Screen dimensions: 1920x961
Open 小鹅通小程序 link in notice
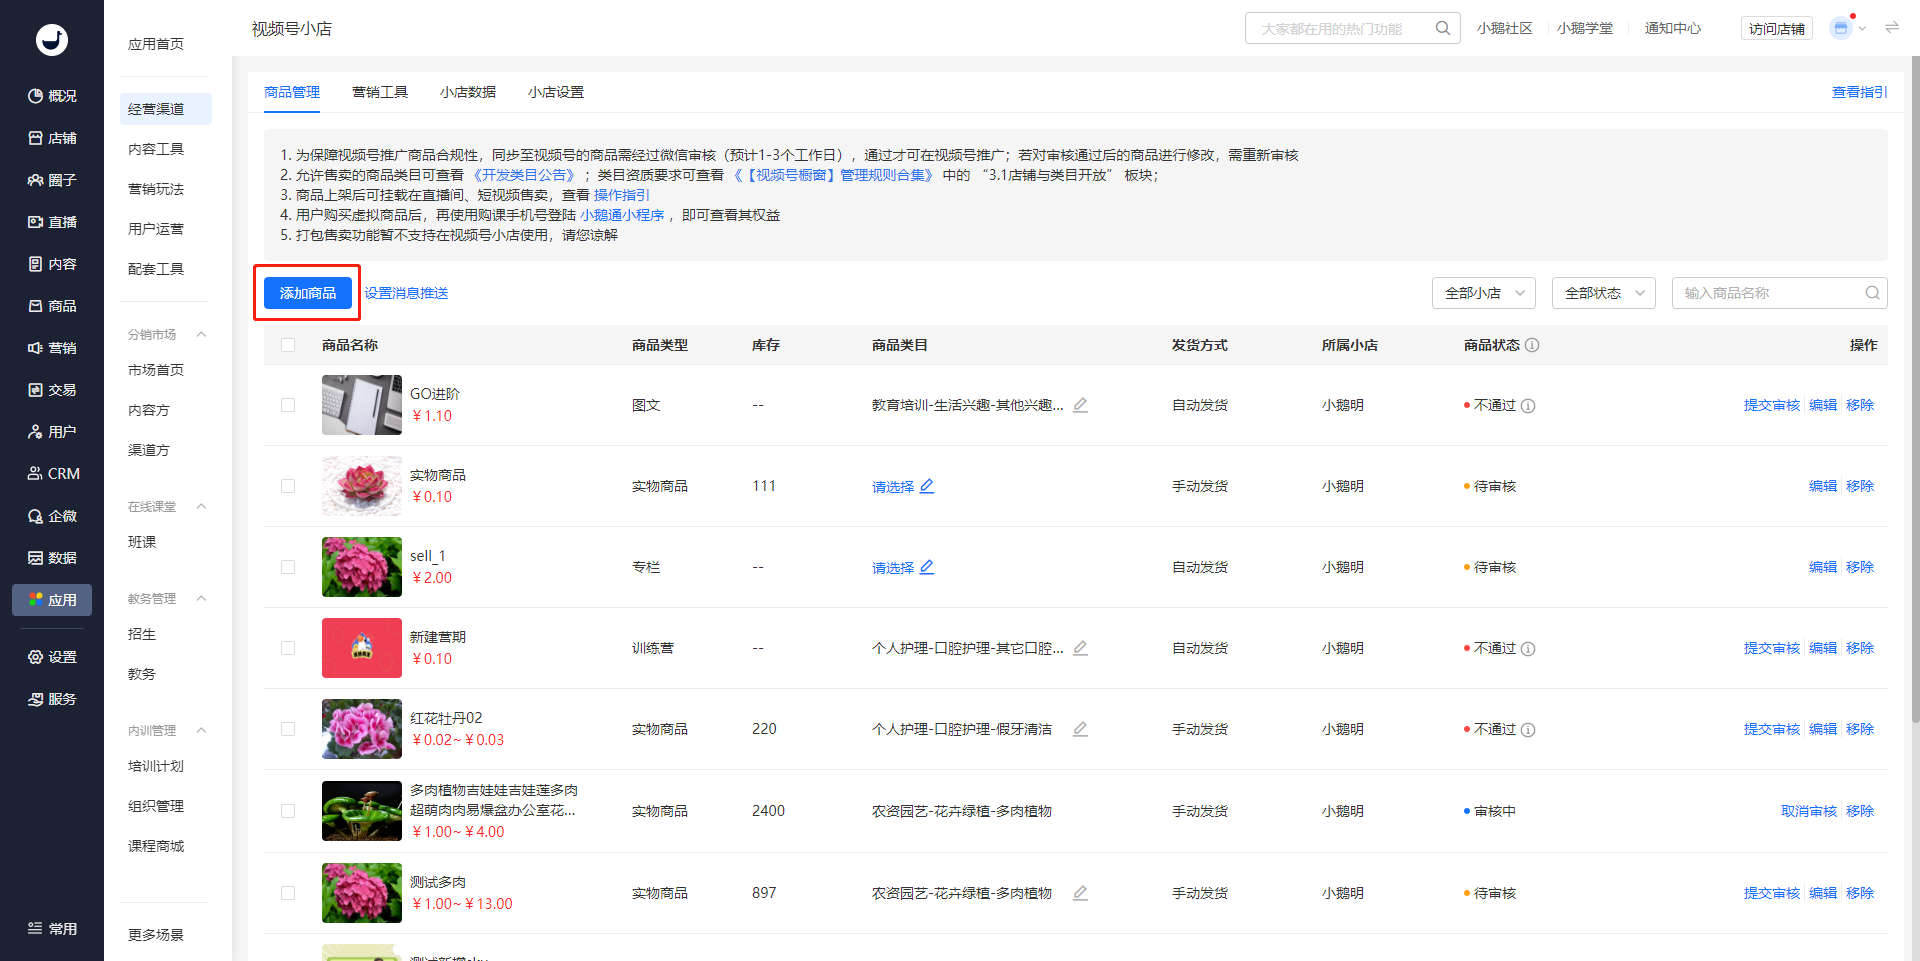point(622,215)
